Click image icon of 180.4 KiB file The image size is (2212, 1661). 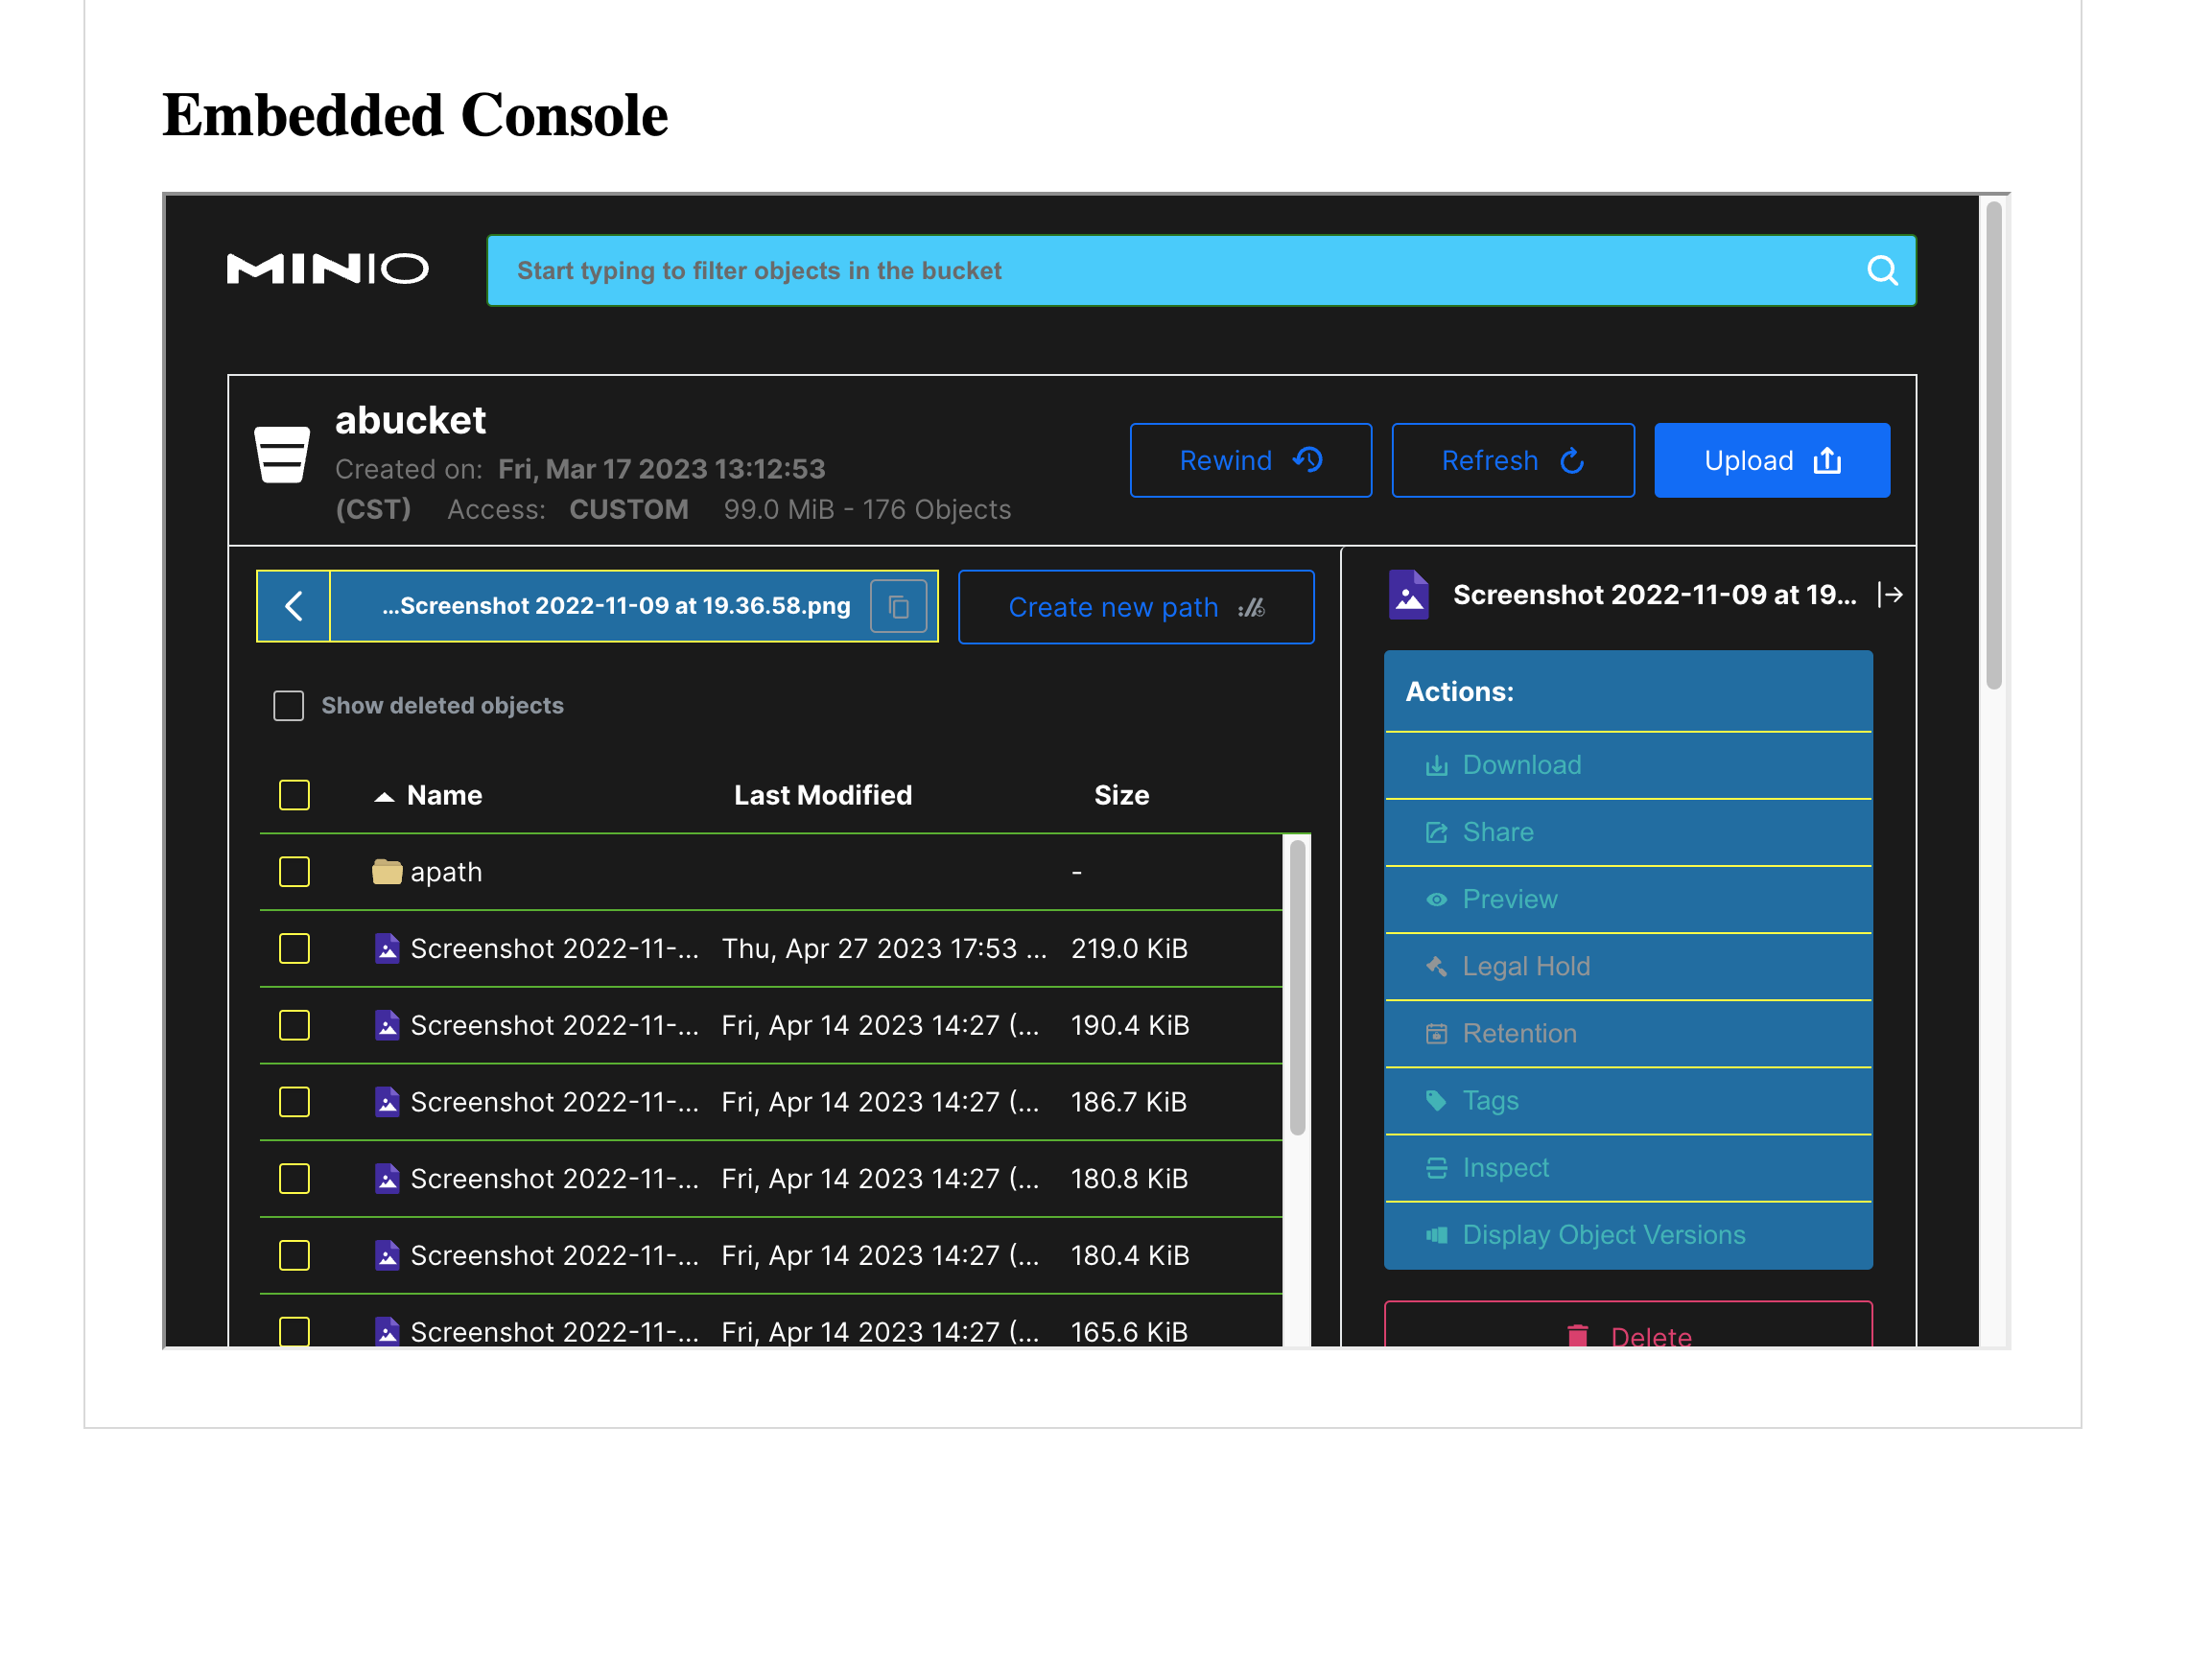[x=386, y=1255]
